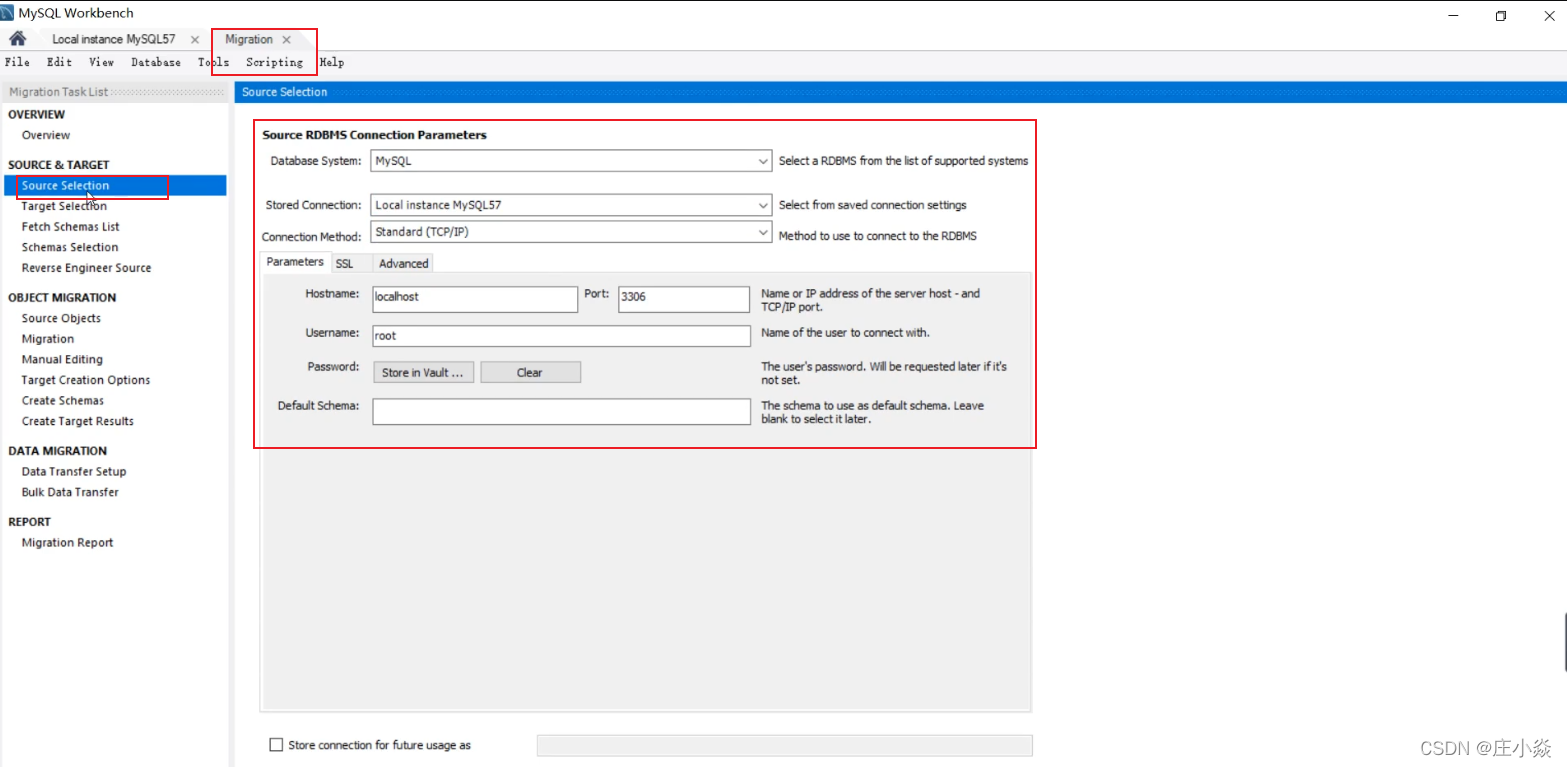Open the File menu

(x=17, y=62)
